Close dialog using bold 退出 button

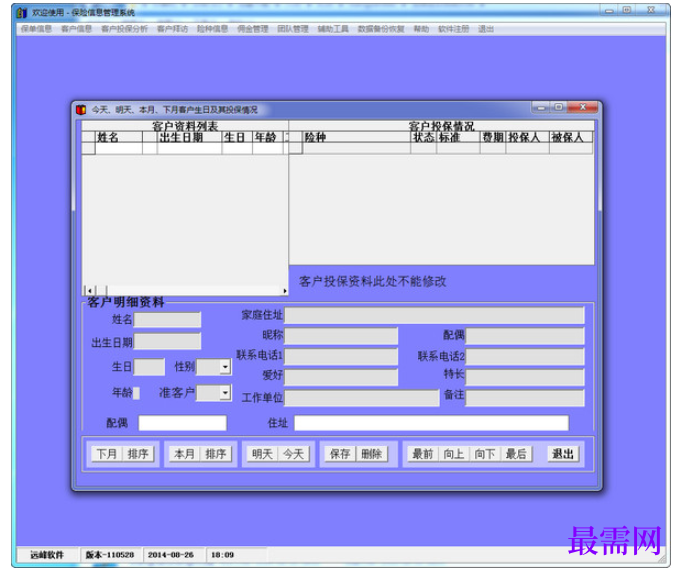pos(563,454)
